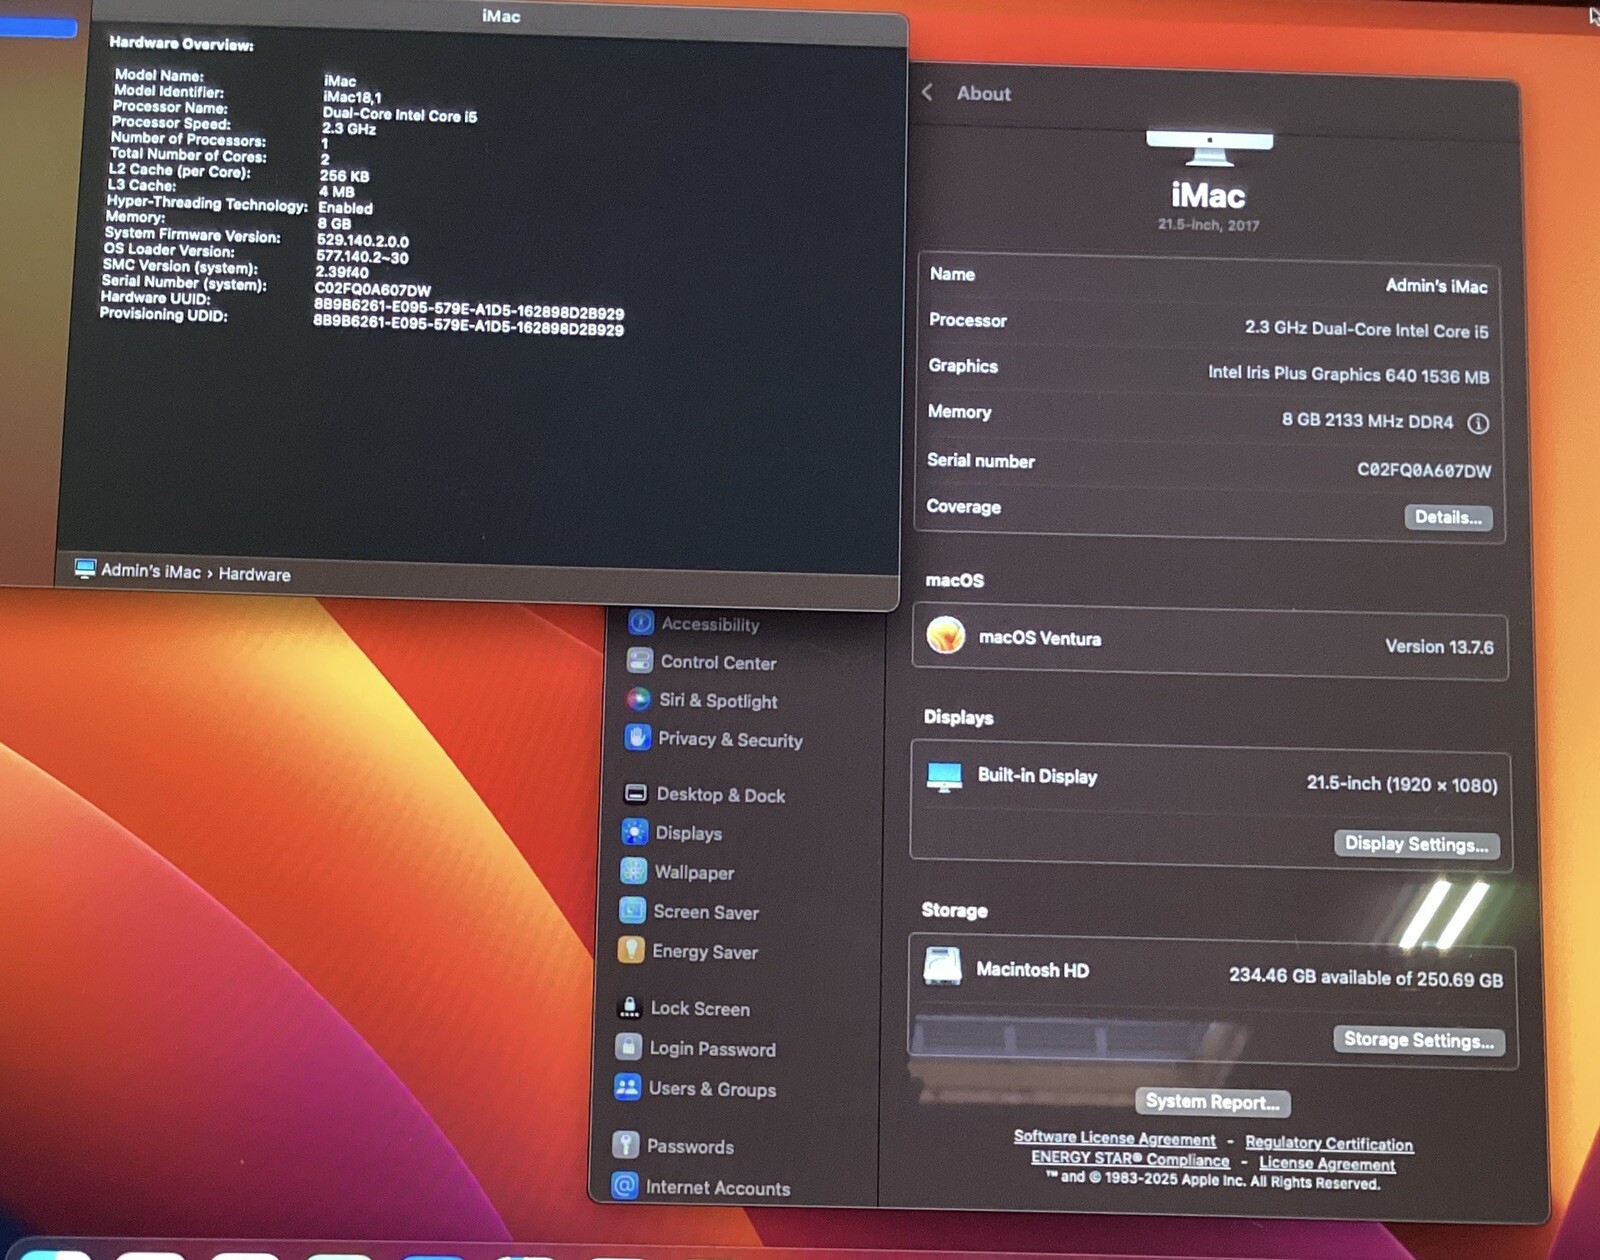Open Storage Settings button
Screen dimensions: 1600x1260
click(1418, 1040)
